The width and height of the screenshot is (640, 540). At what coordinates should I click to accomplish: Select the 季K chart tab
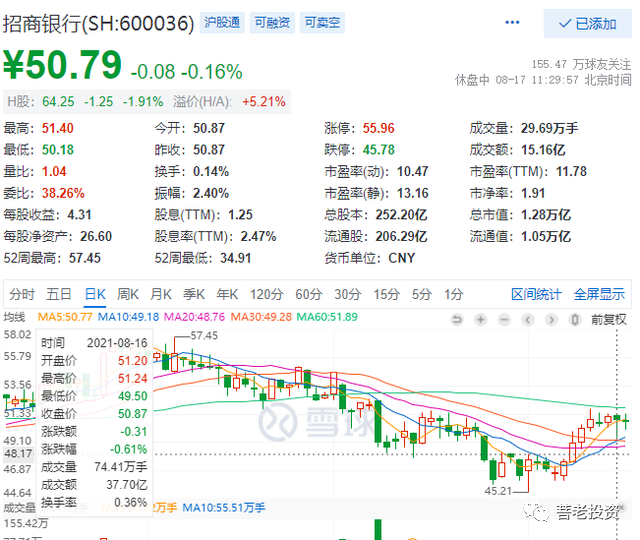(x=194, y=294)
